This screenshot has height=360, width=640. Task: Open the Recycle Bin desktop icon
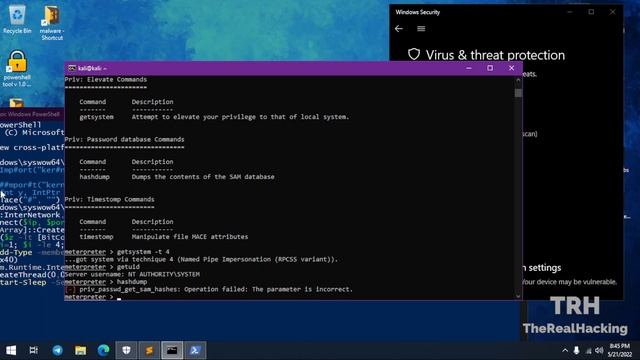click(17, 19)
